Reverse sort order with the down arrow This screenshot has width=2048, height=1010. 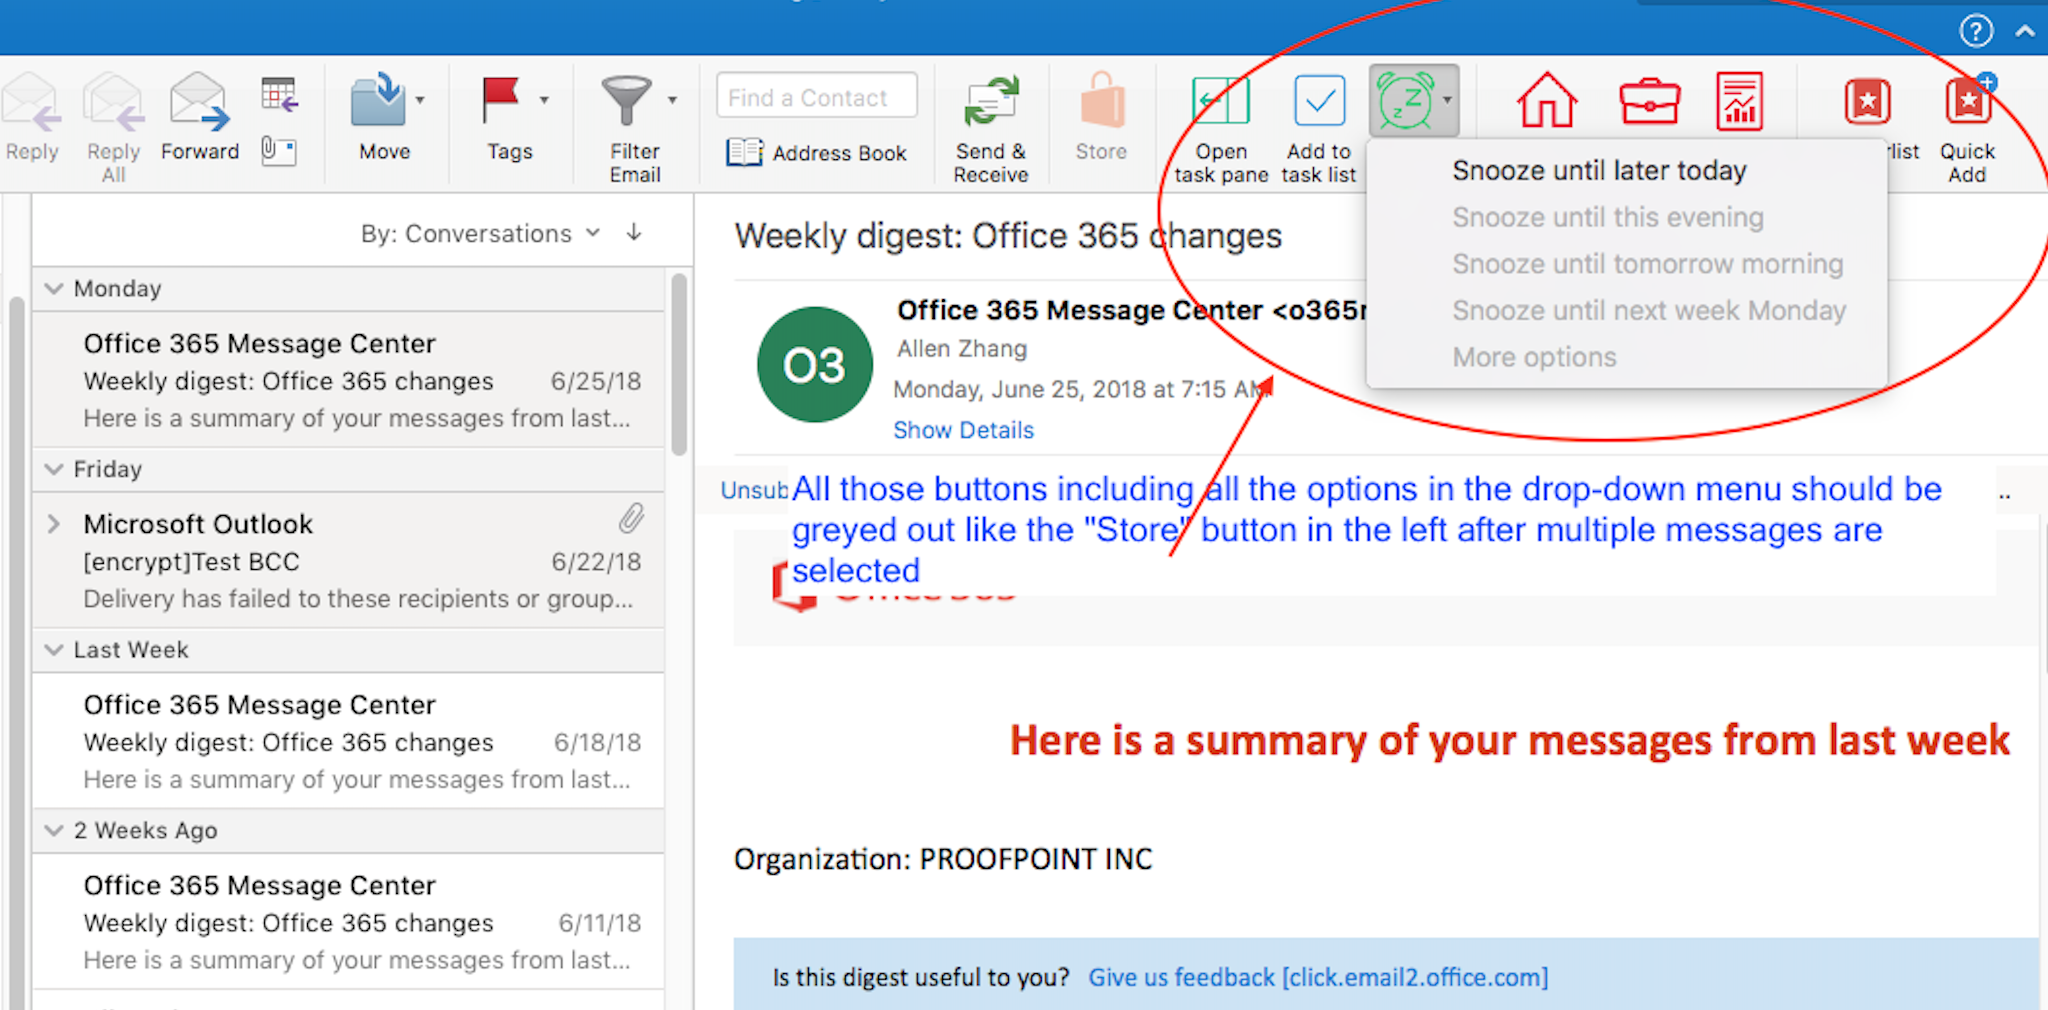[634, 233]
